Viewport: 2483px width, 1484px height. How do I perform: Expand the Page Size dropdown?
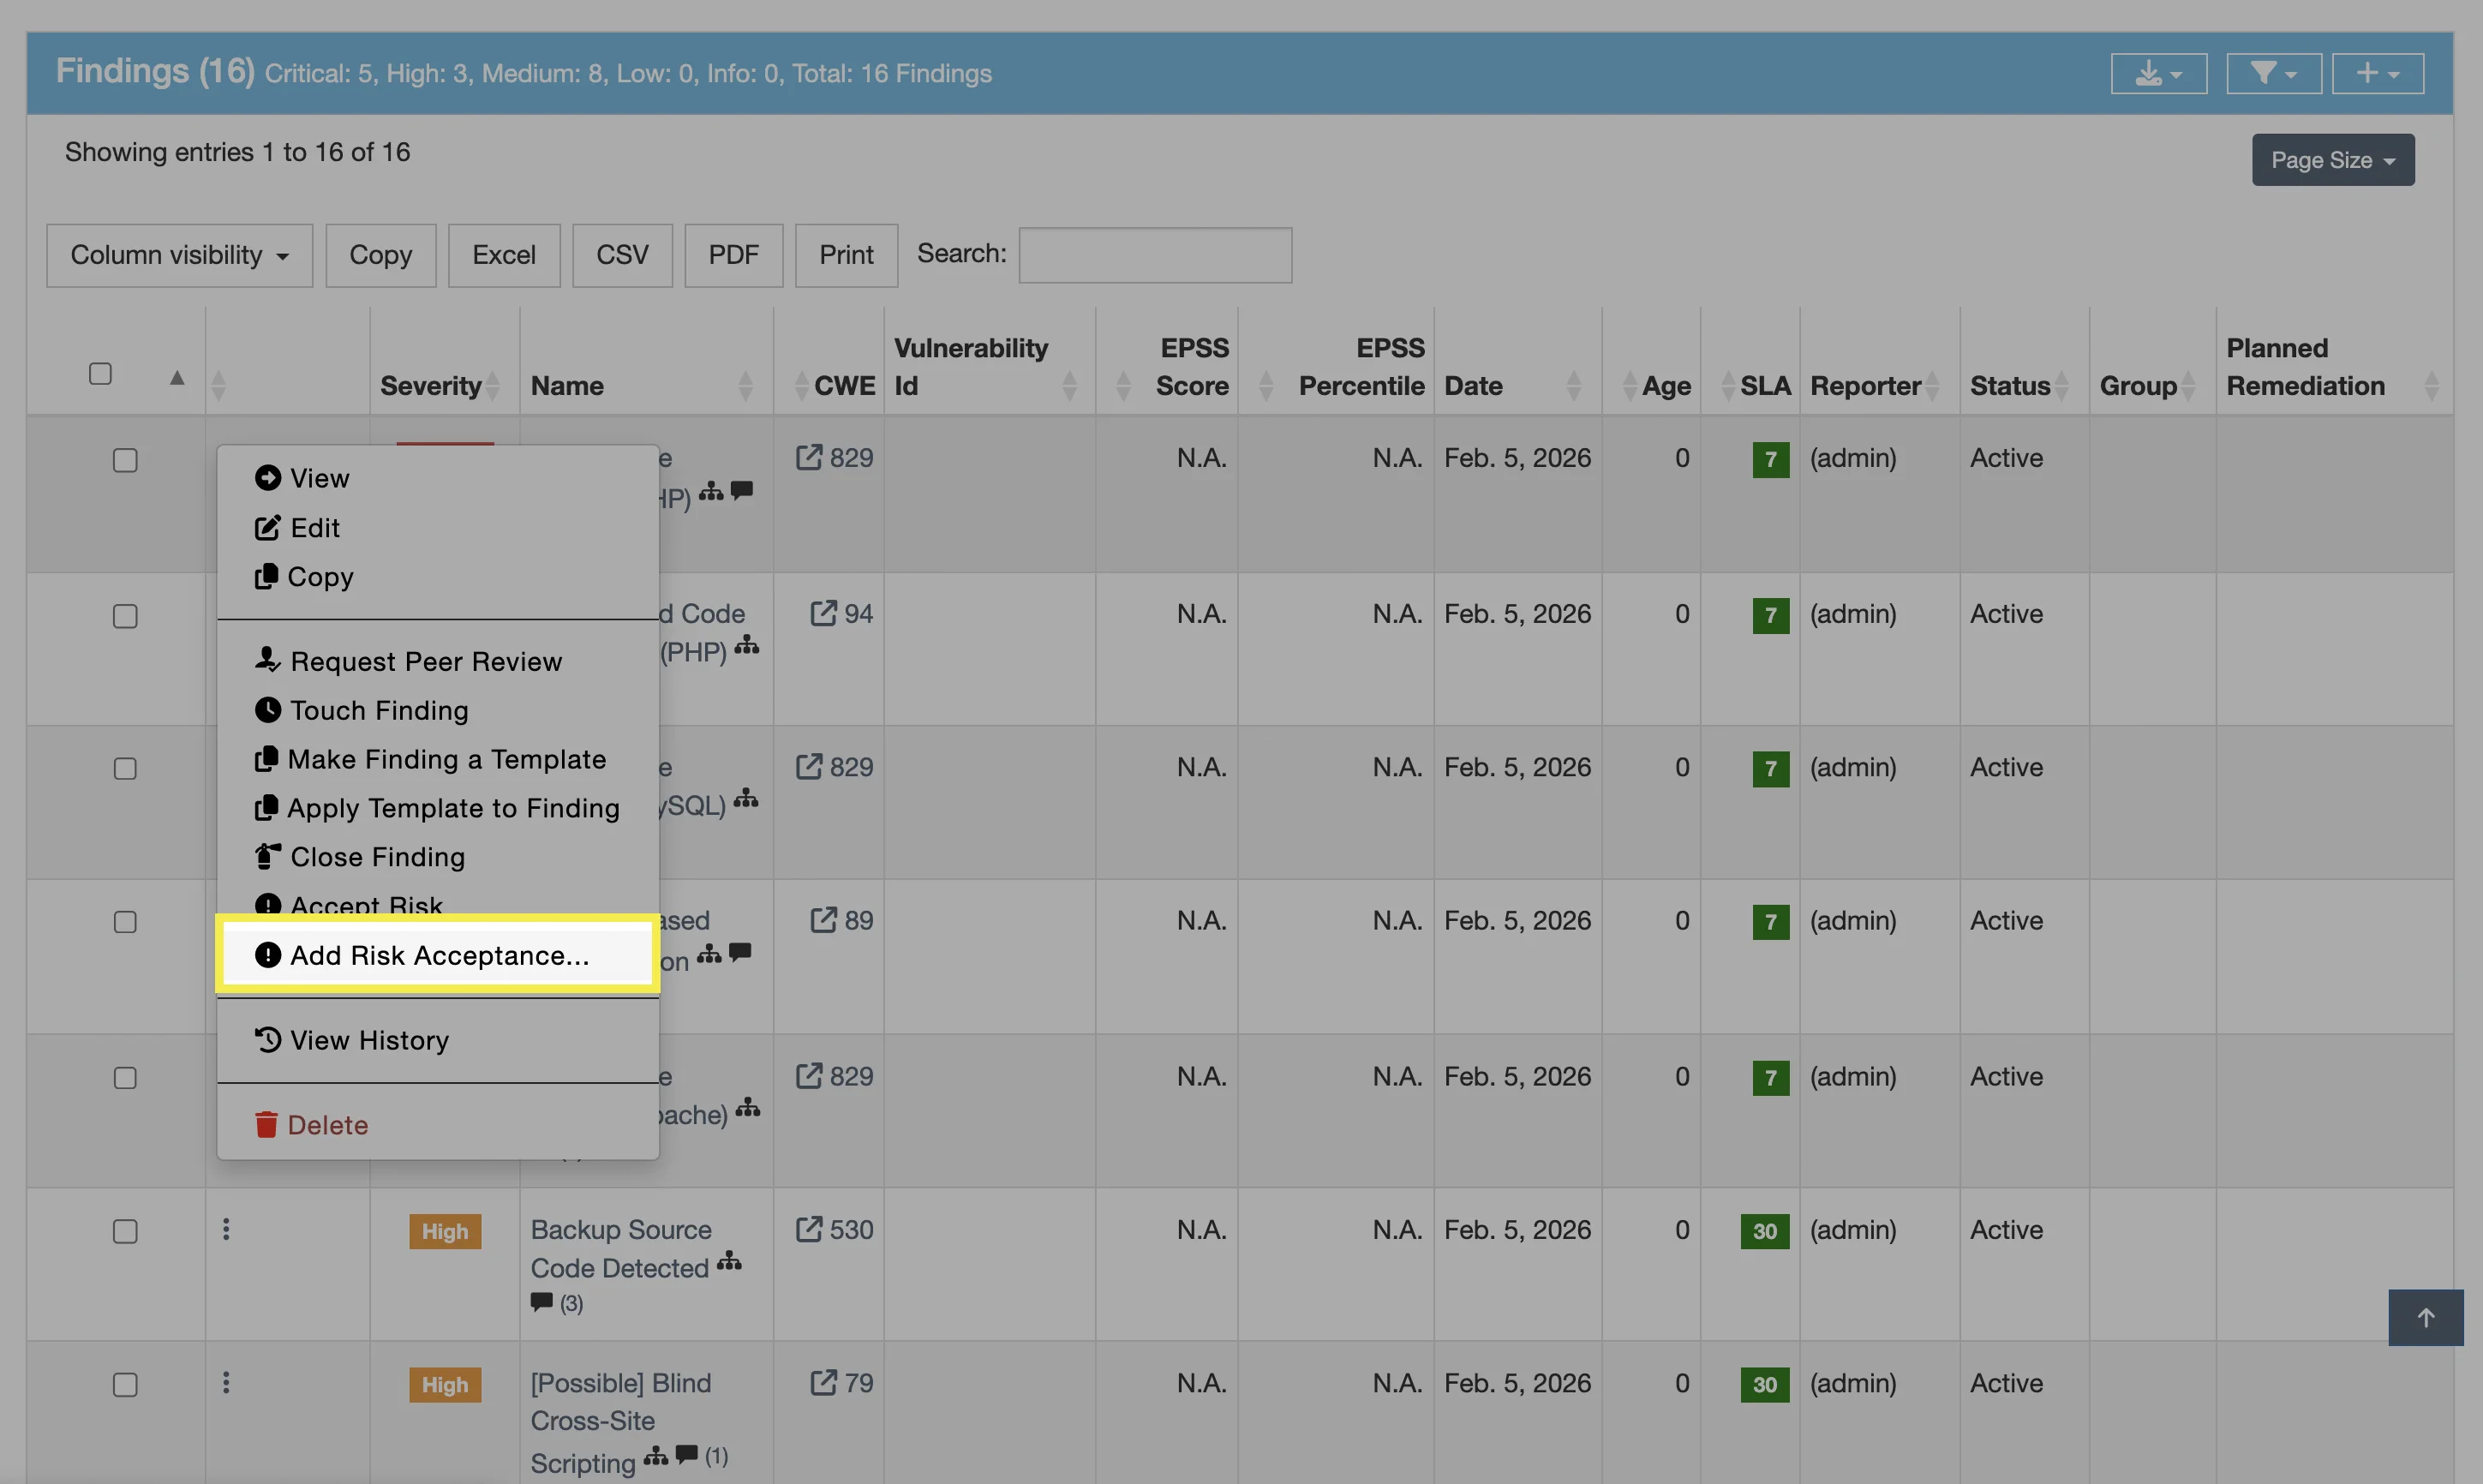coord(2332,160)
